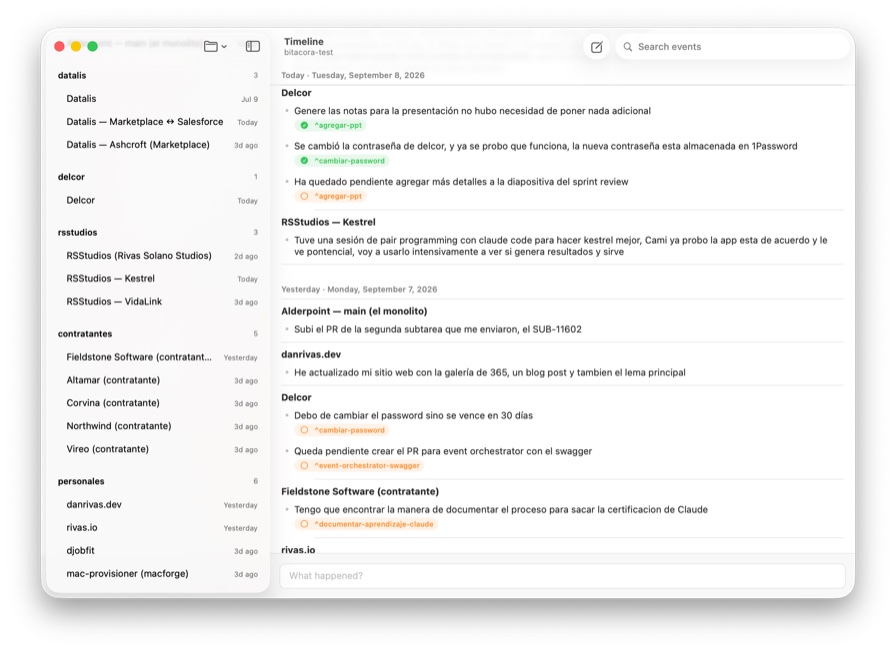The height and width of the screenshot is (652, 896).
Task: Click entry about contraseña stored in 1Password
Action: (546, 146)
